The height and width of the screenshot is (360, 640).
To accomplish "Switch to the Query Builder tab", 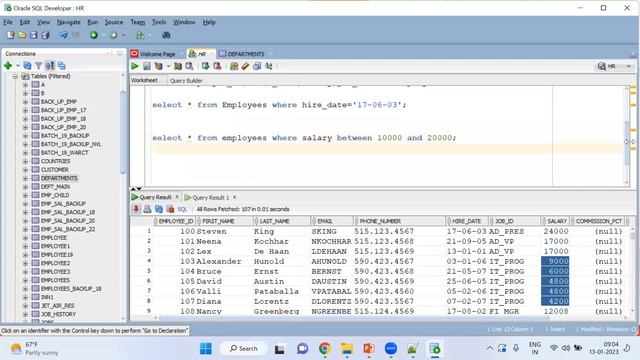I will point(186,80).
